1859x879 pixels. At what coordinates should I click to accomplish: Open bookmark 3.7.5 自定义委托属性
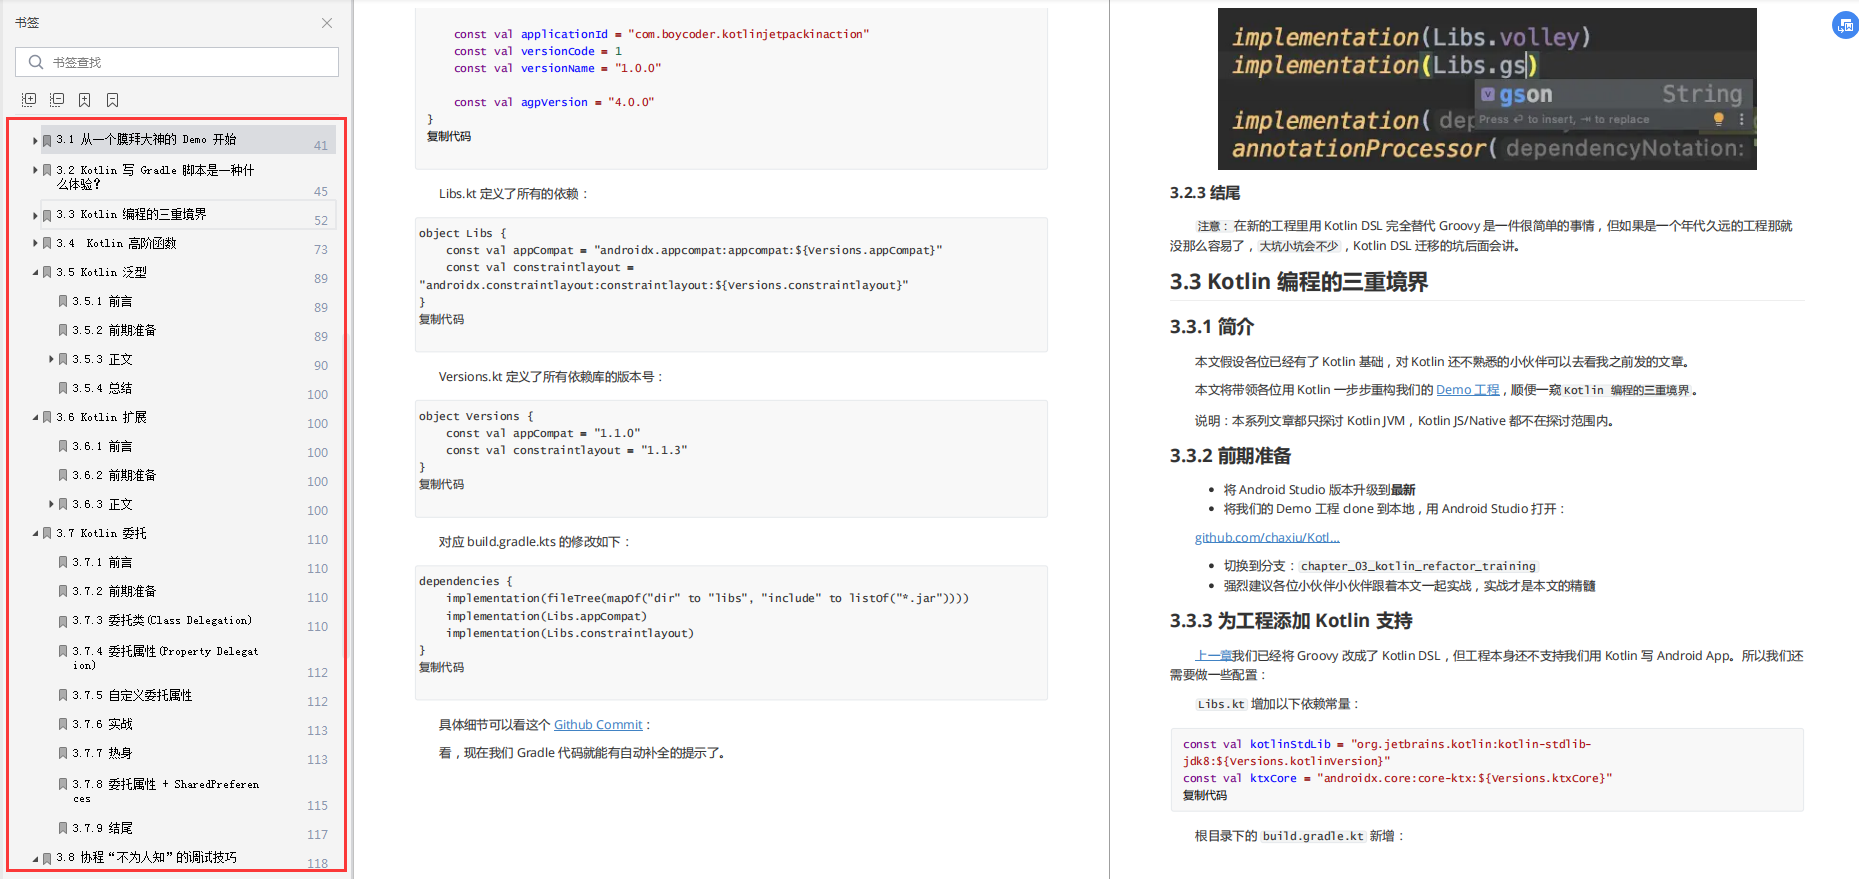click(132, 695)
